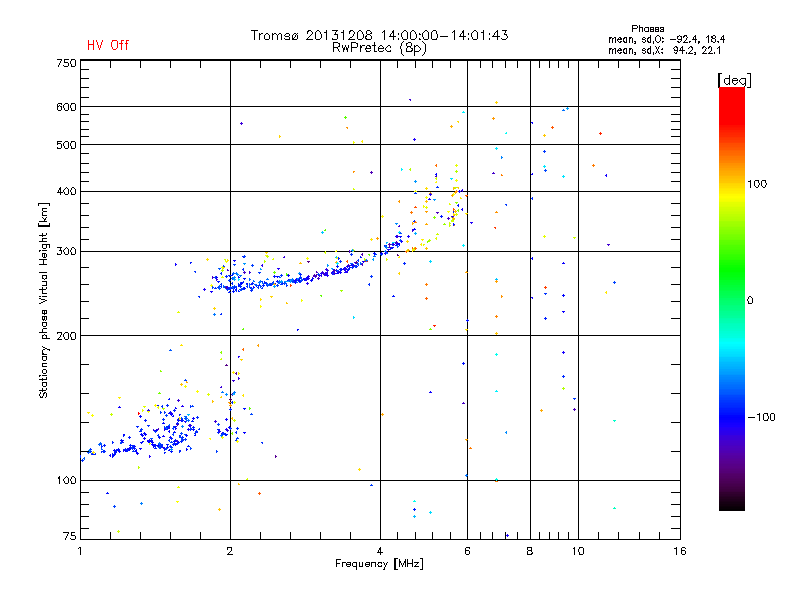The image size is (800, 600).
Task: Click colorbar tick label '0'
Action: pyautogui.click(x=750, y=301)
